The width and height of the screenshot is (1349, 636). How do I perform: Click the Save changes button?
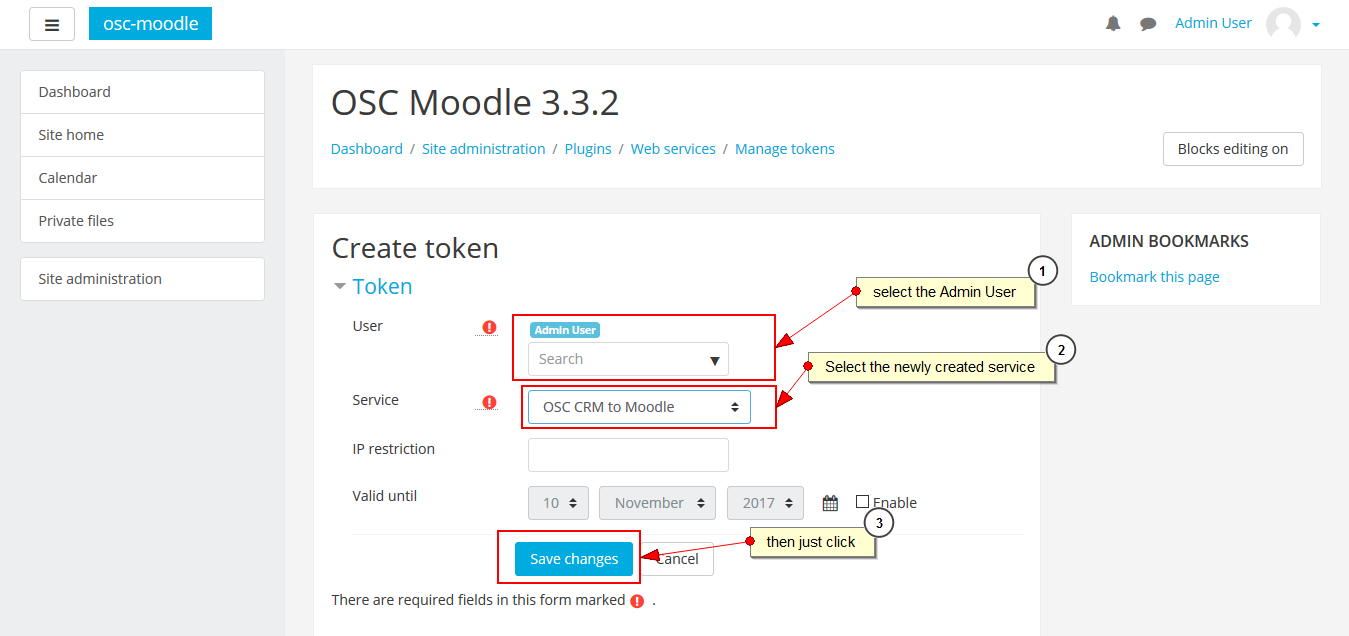click(x=574, y=559)
